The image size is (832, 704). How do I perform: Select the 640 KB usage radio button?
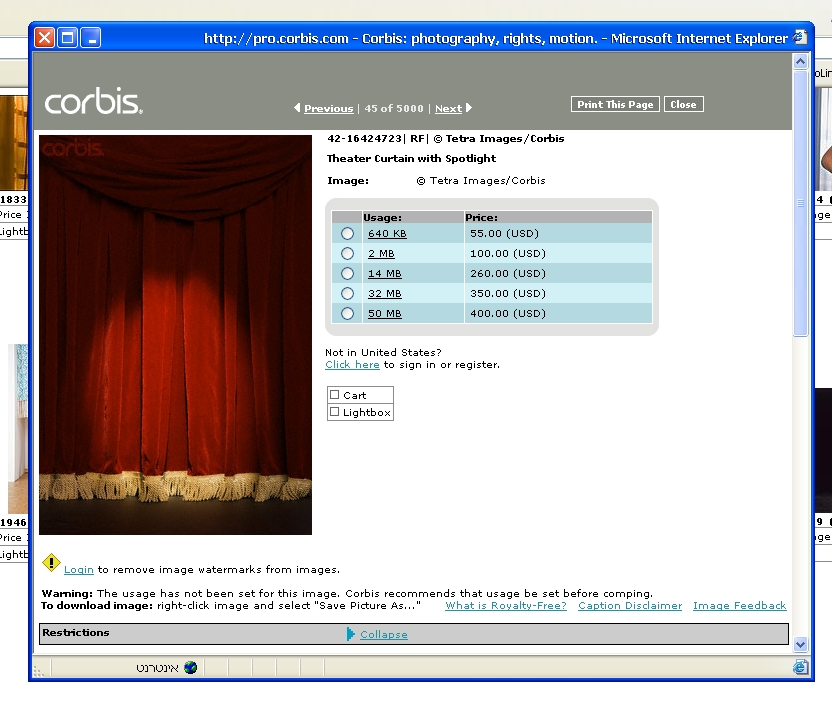(x=348, y=233)
